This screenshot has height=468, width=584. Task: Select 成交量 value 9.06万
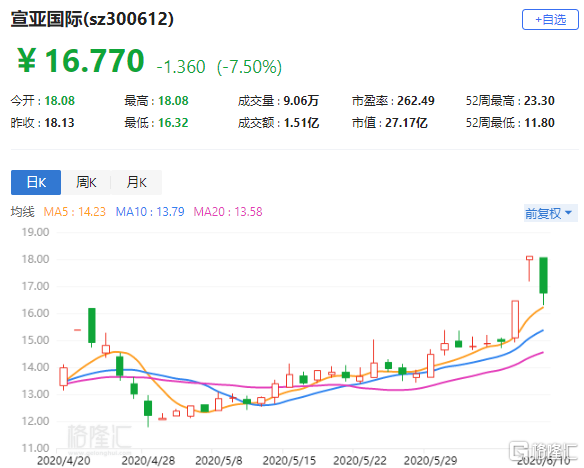[301, 101]
